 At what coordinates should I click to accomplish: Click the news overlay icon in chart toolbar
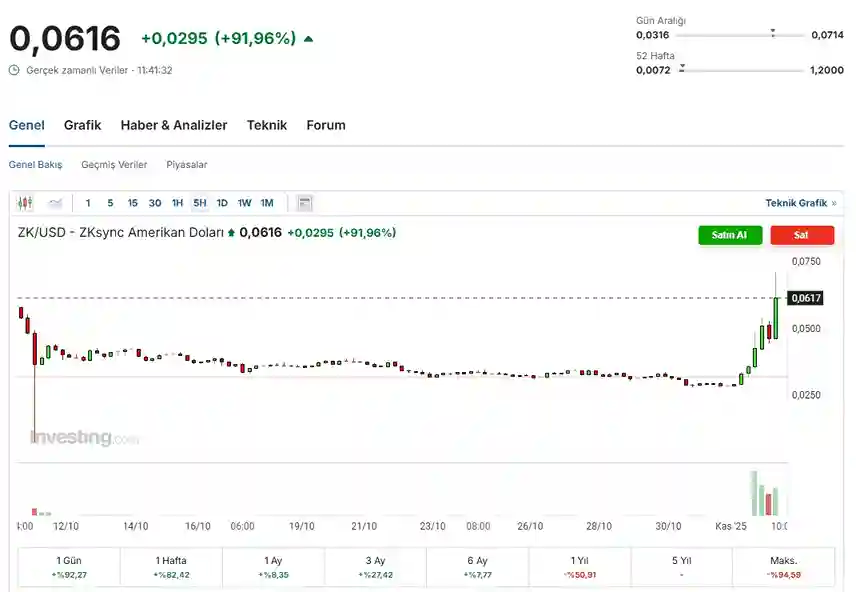pos(305,203)
